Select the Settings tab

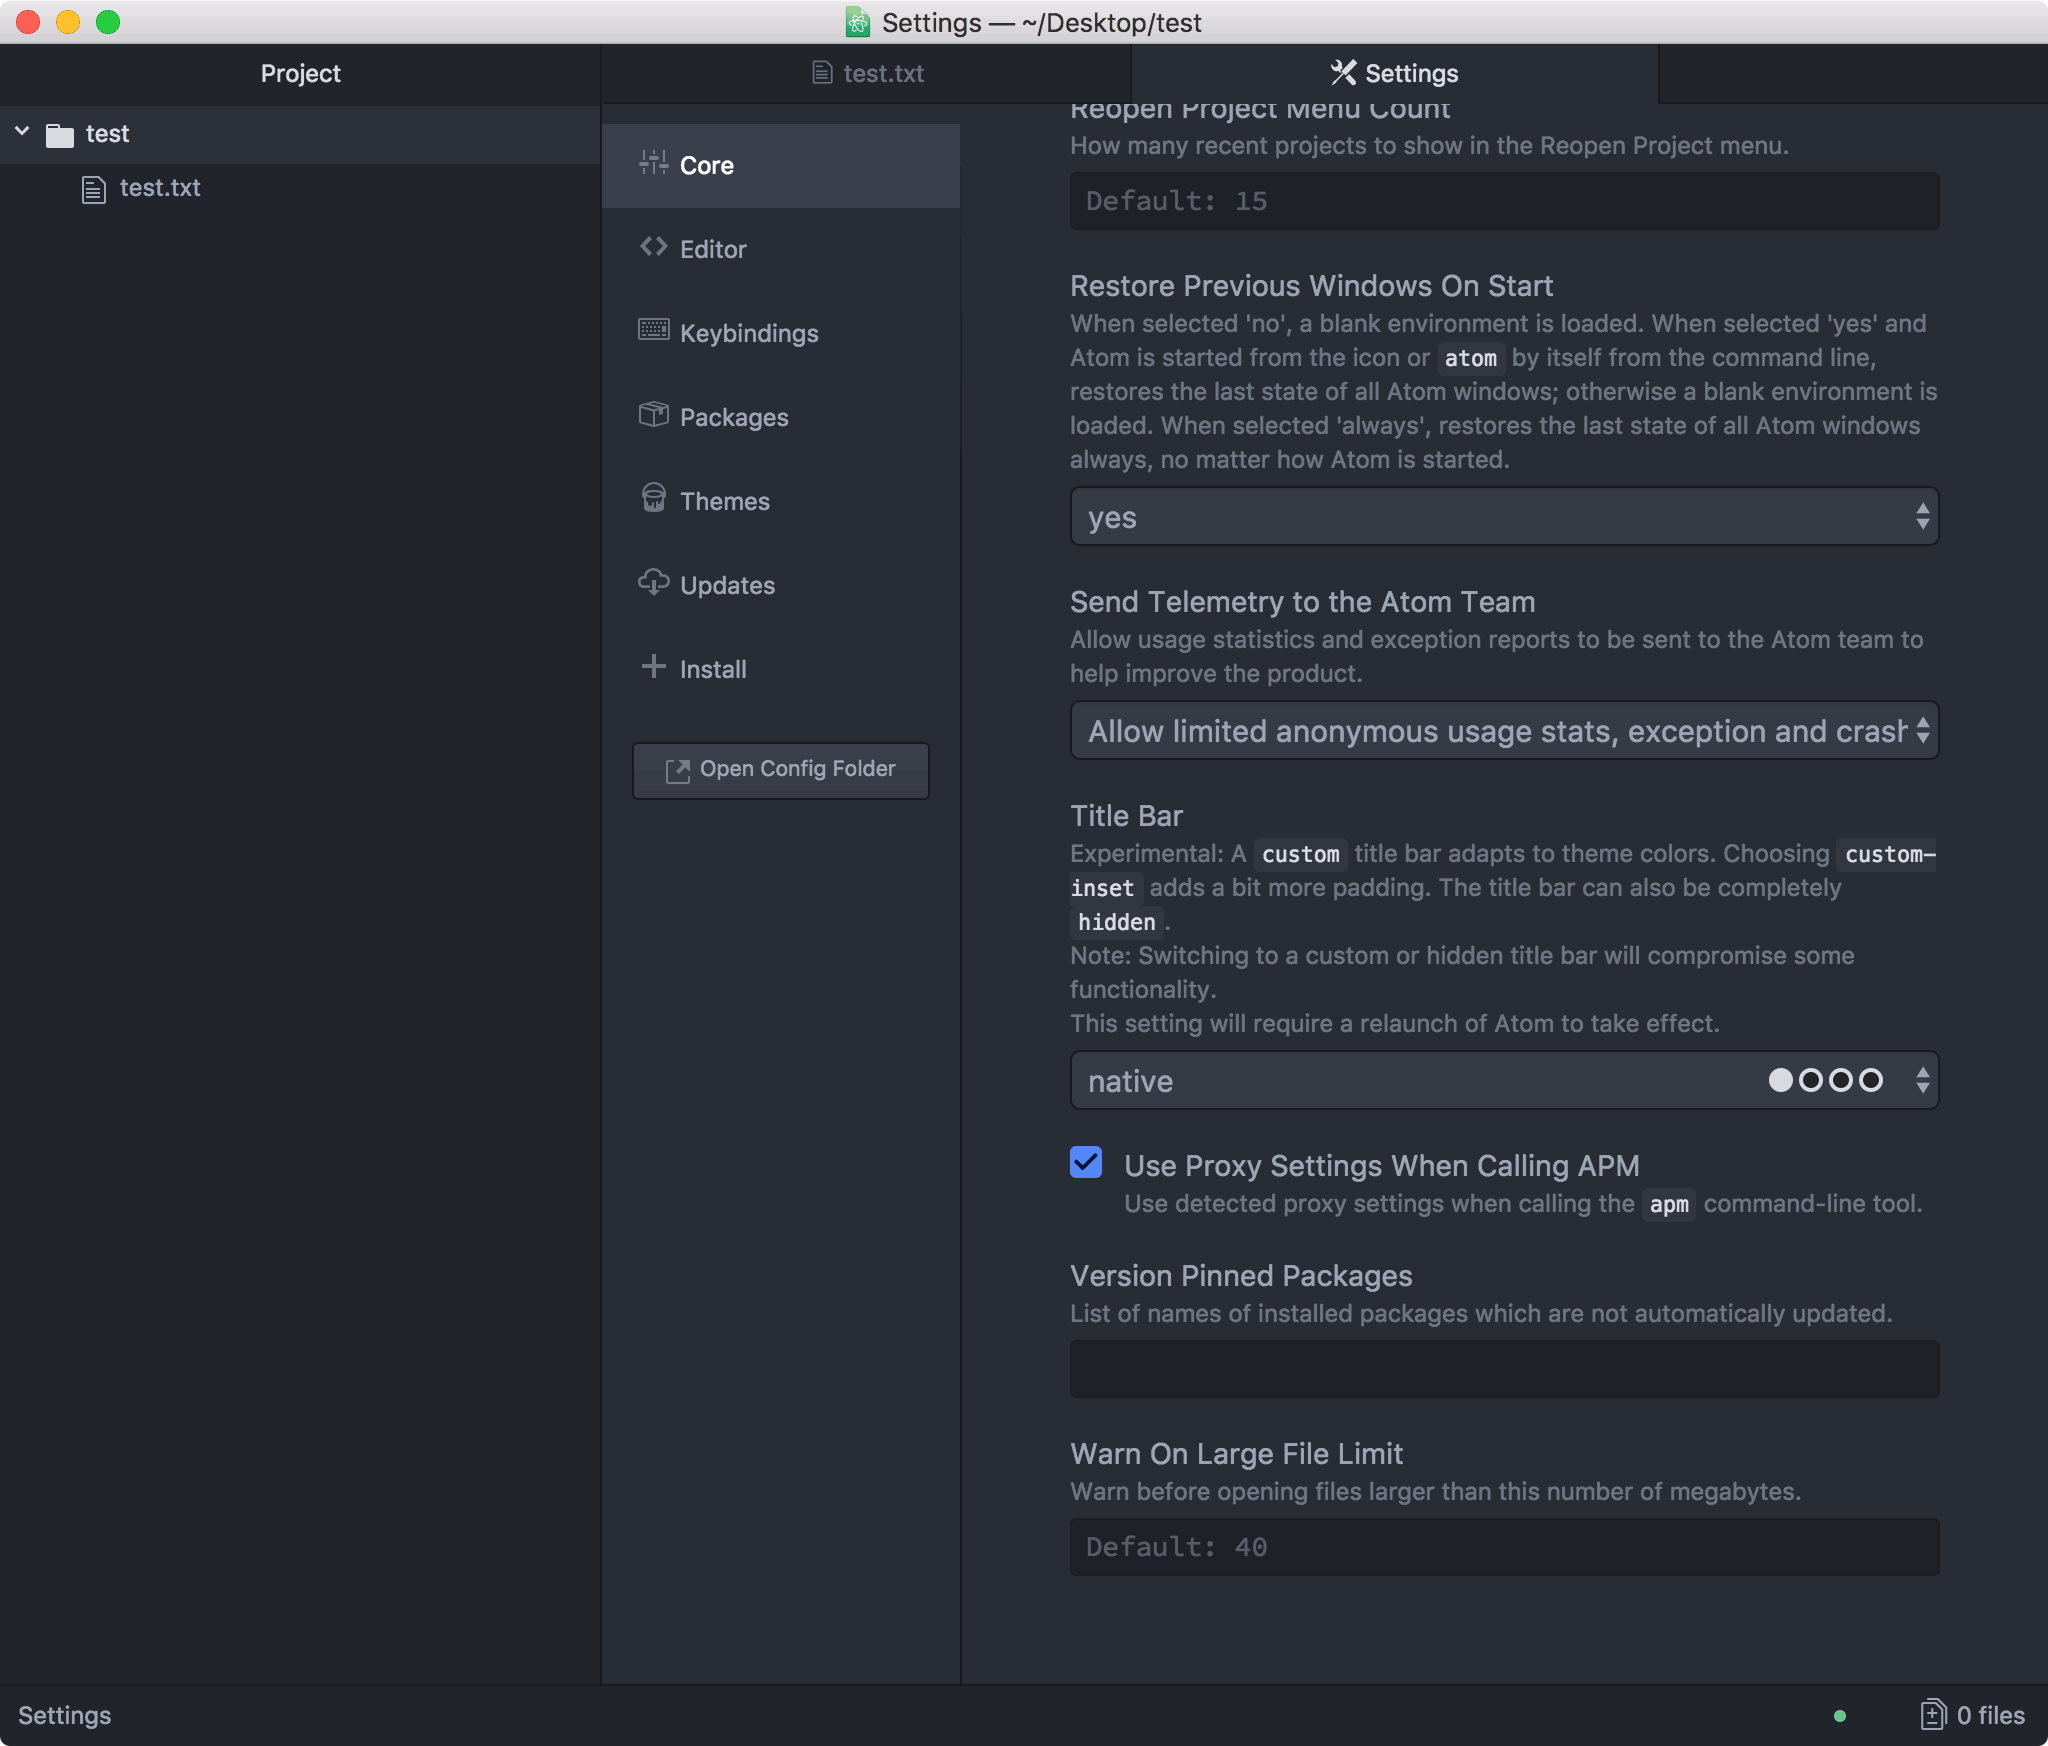pos(1394,72)
